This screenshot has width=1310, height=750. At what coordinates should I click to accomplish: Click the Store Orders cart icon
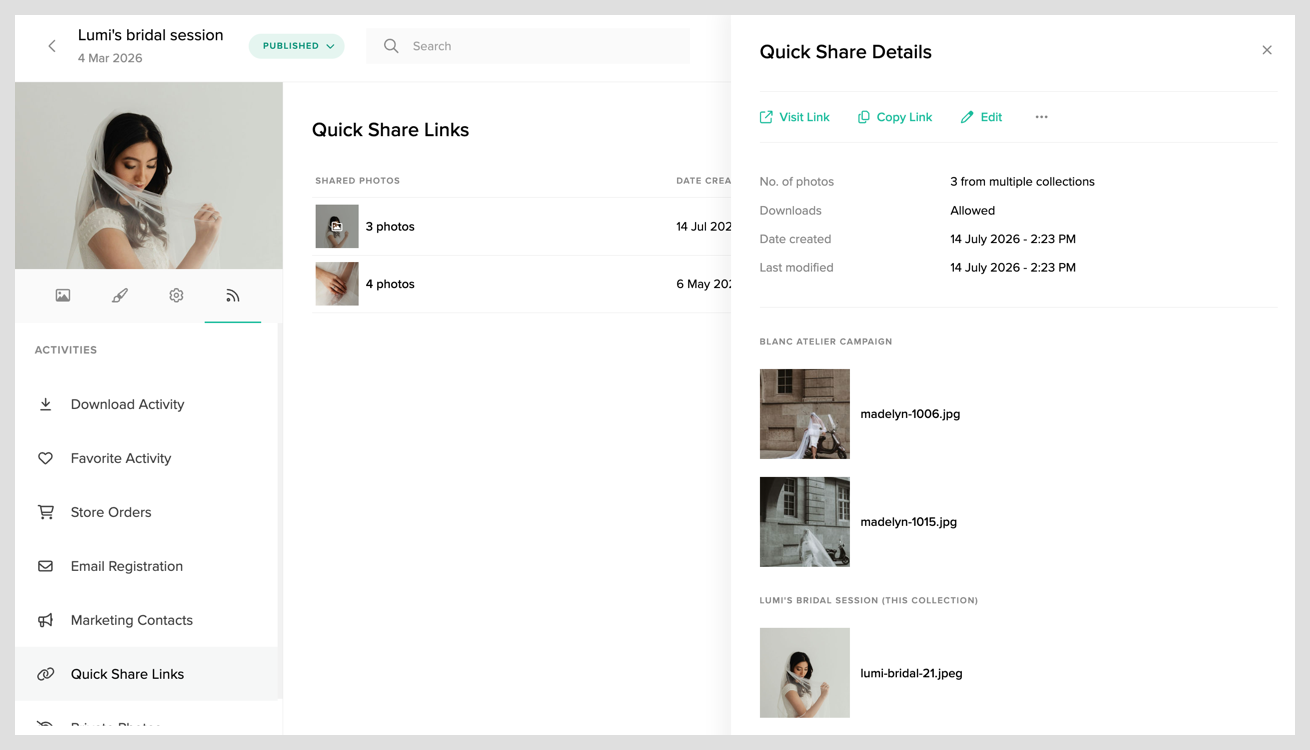tap(46, 512)
